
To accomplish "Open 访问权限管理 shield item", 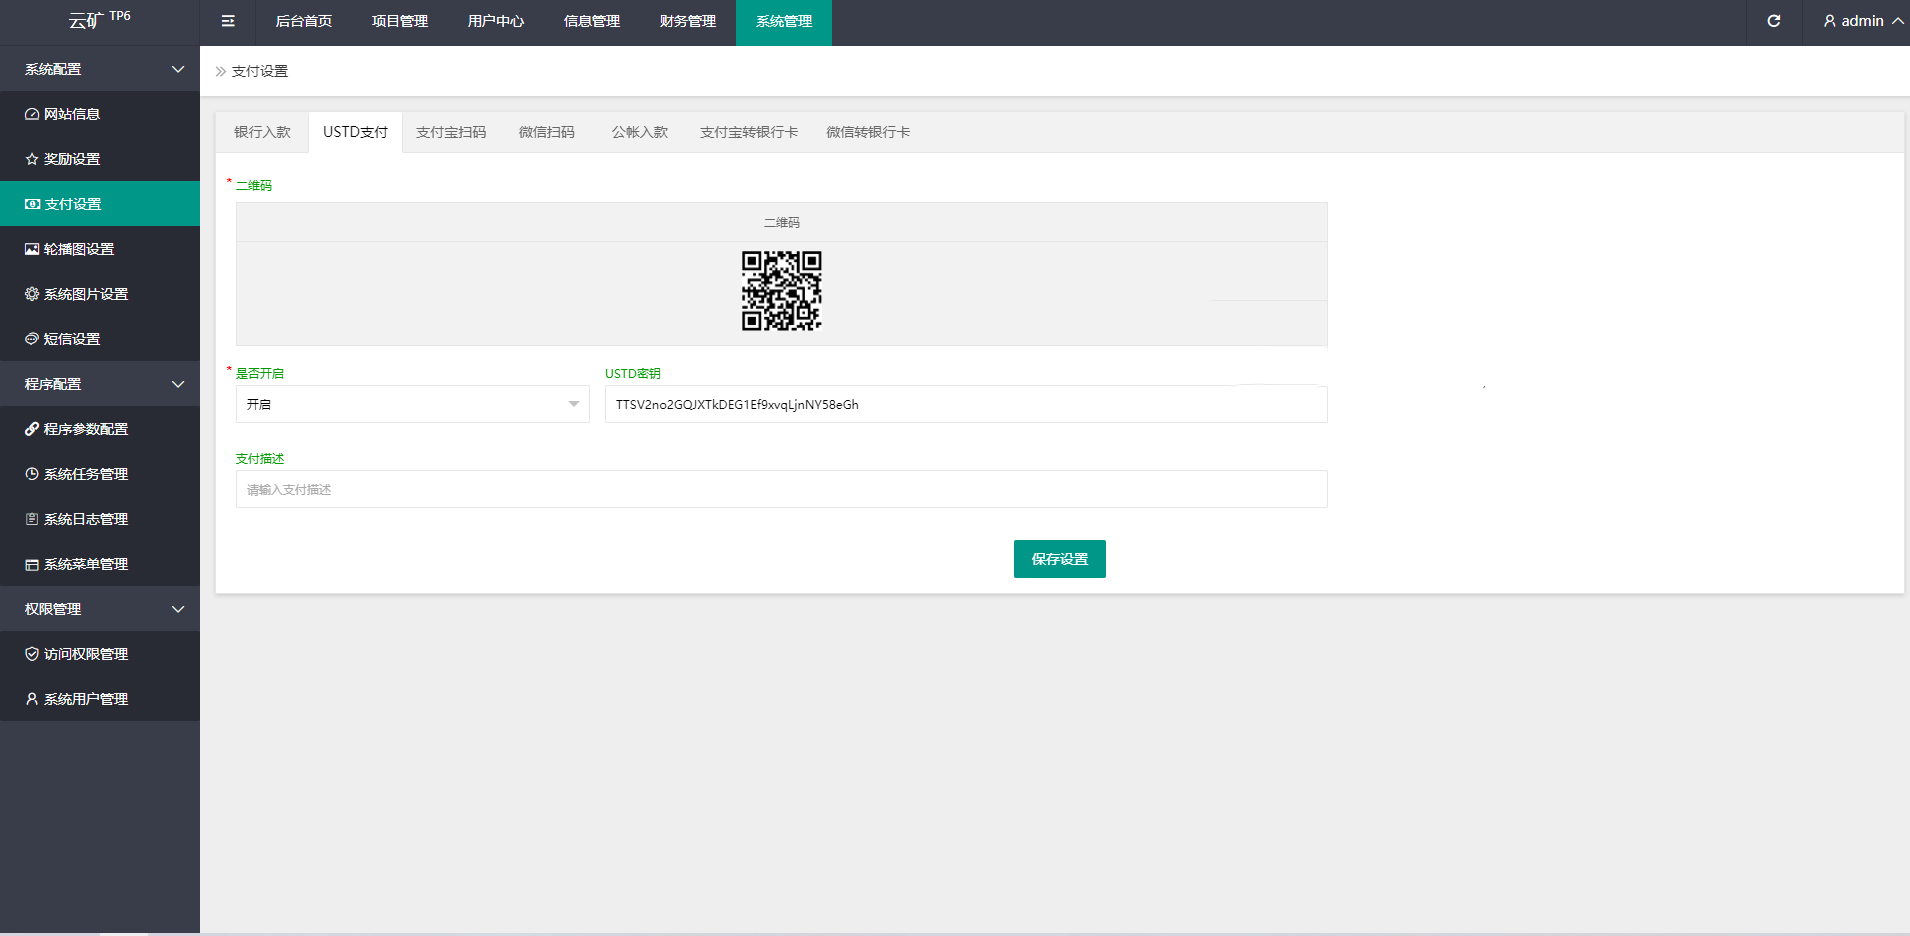I will [x=85, y=654].
